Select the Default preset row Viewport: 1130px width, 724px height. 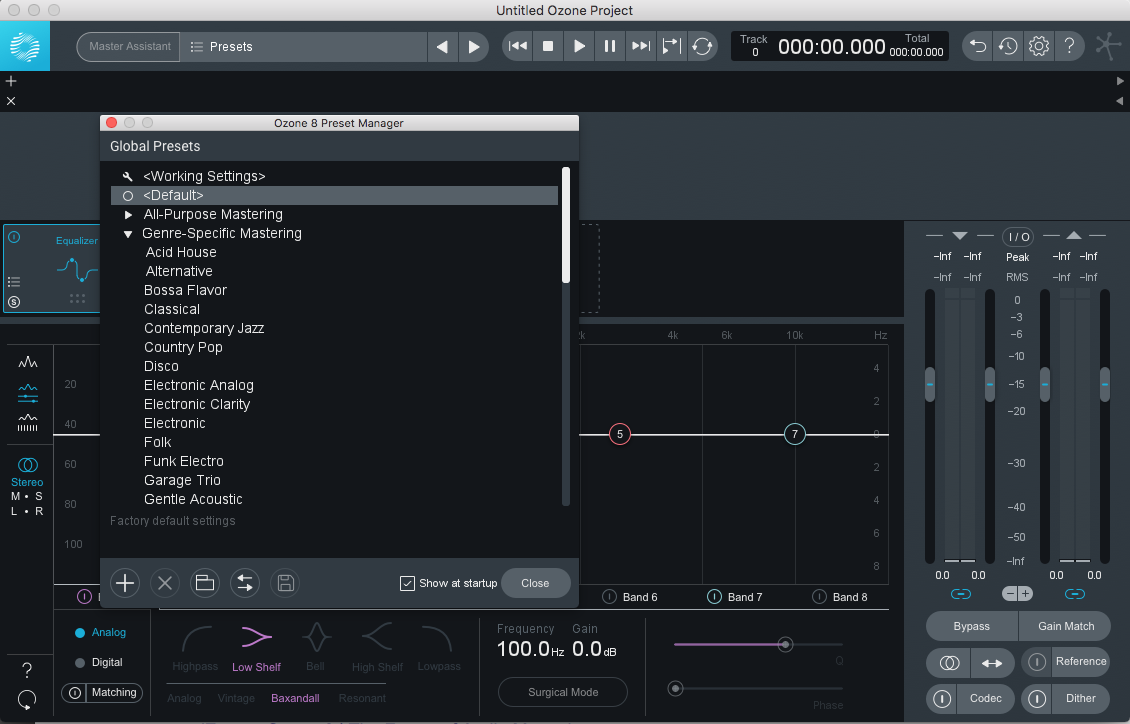coord(334,195)
